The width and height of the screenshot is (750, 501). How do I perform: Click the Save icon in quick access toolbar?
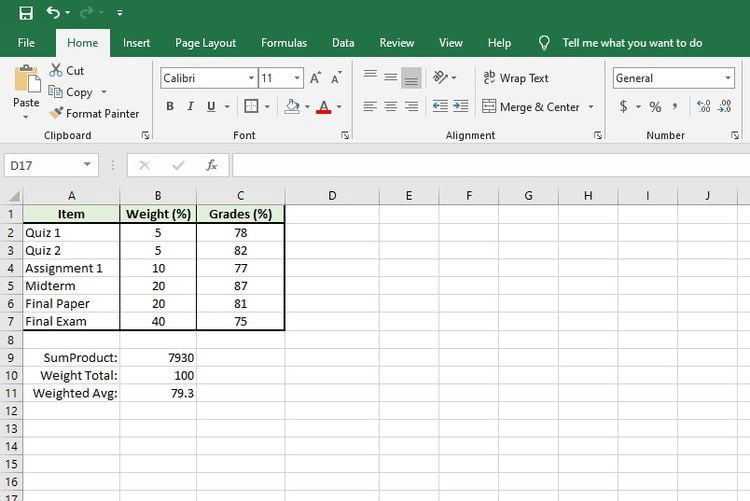click(26, 13)
